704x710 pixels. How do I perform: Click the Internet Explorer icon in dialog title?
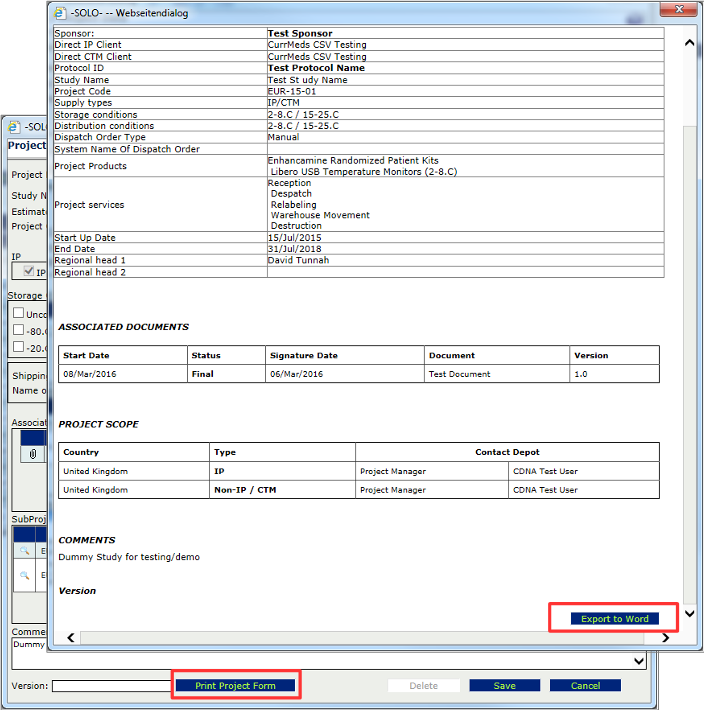pyautogui.click(x=59, y=13)
